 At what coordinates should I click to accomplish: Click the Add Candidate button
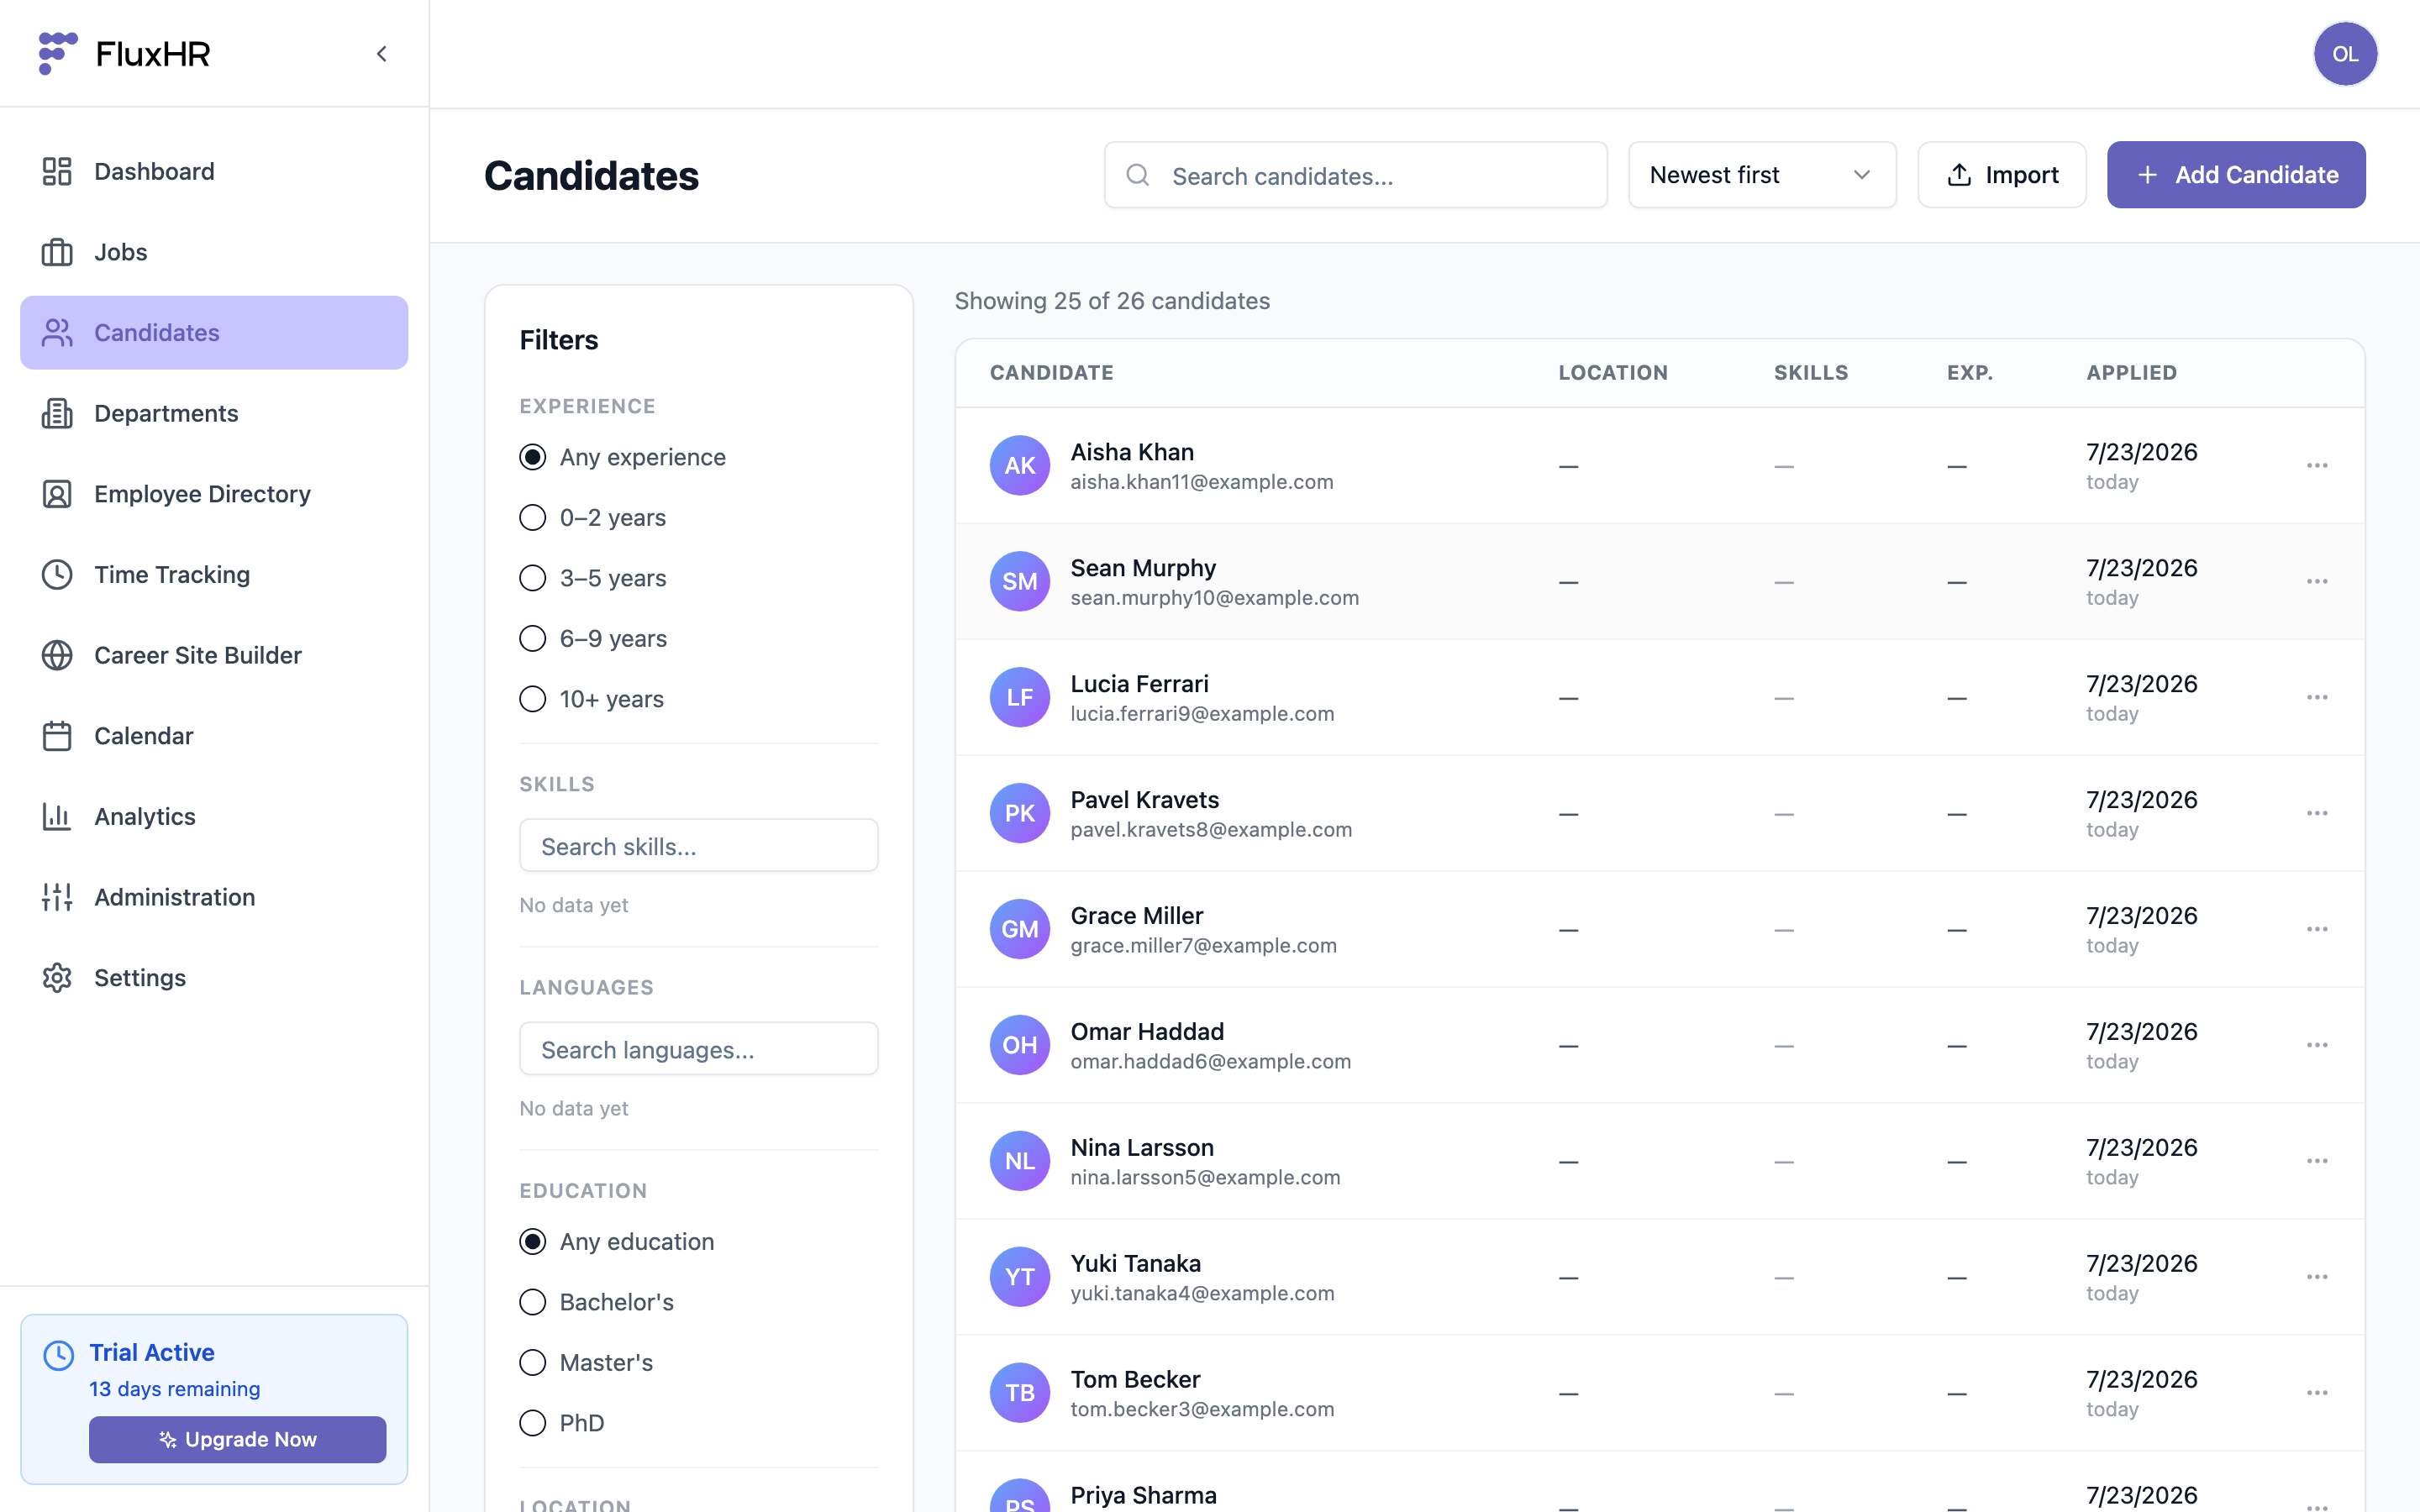[x=2236, y=175]
